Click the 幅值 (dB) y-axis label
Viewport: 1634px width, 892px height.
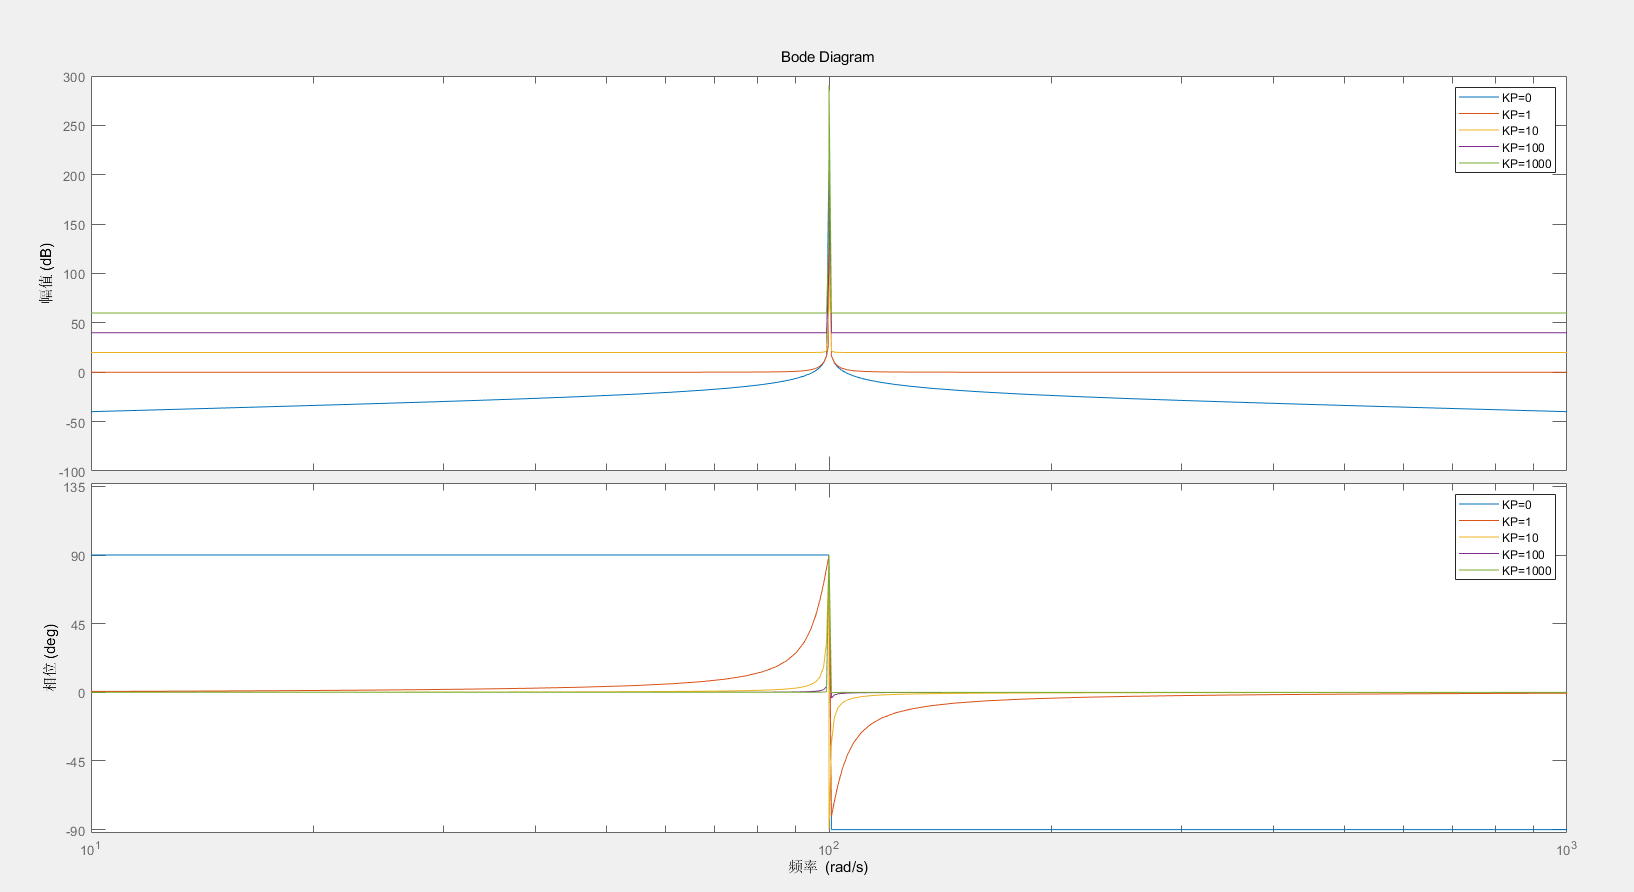[46, 273]
